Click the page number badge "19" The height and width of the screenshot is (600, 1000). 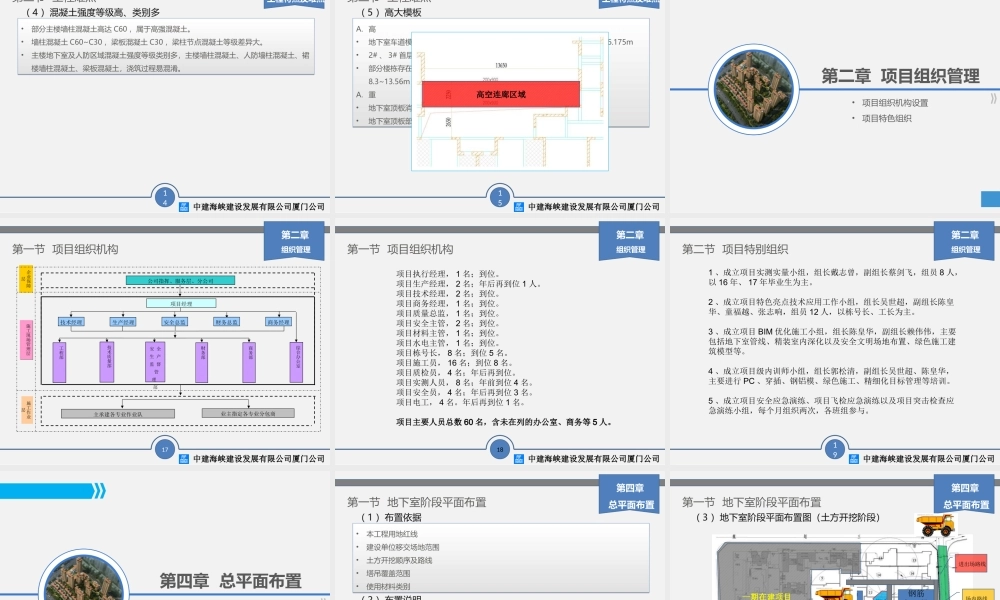coord(836,449)
